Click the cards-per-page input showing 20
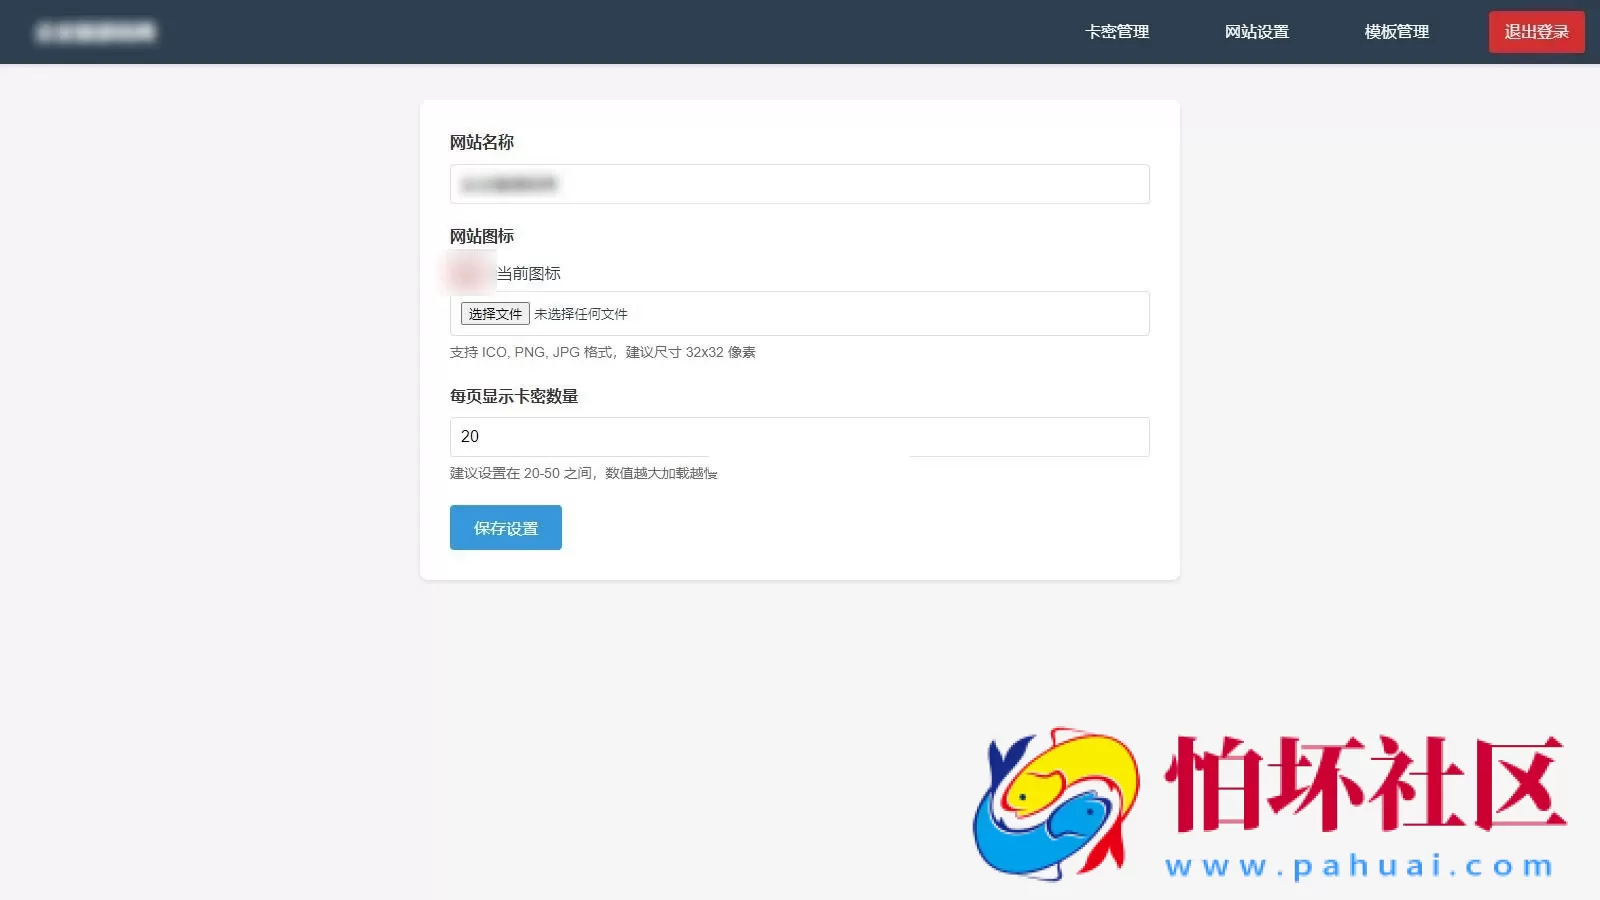The width and height of the screenshot is (1600, 900). 798,436
